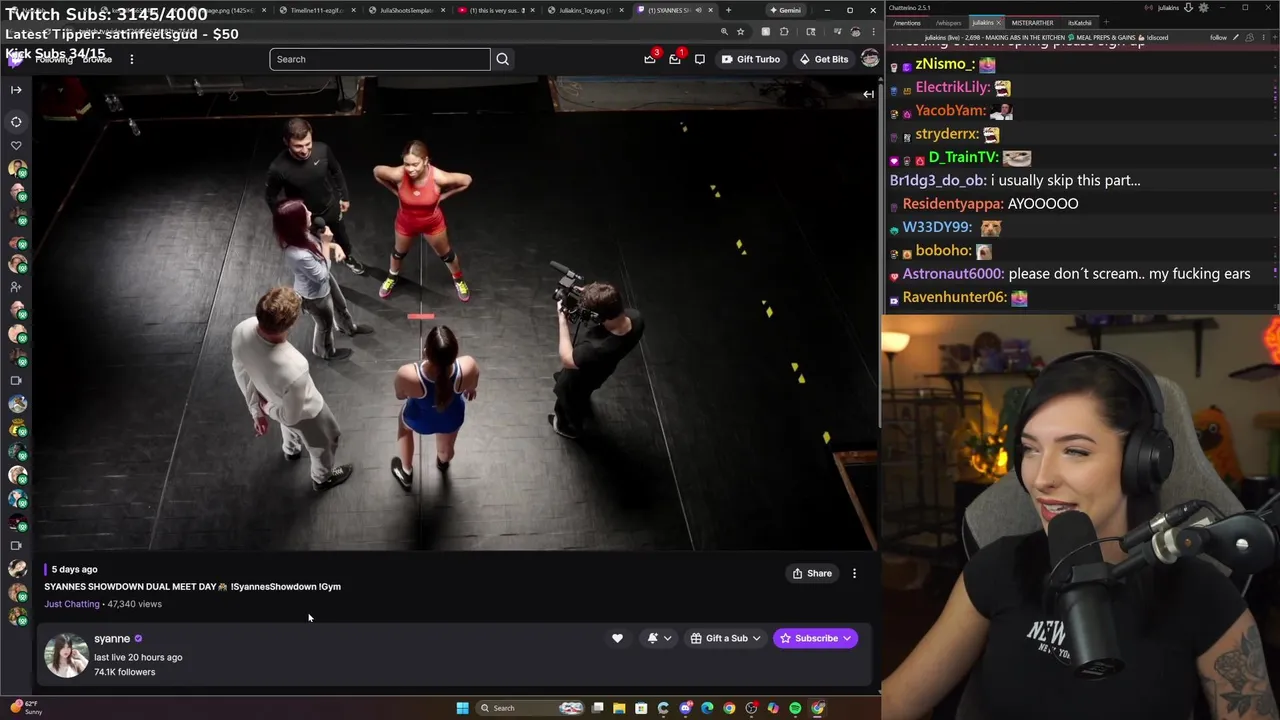Click username Ravenhunter06 in chat
Viewport: 1280px width, 720px height.
[x=954, y=297]
